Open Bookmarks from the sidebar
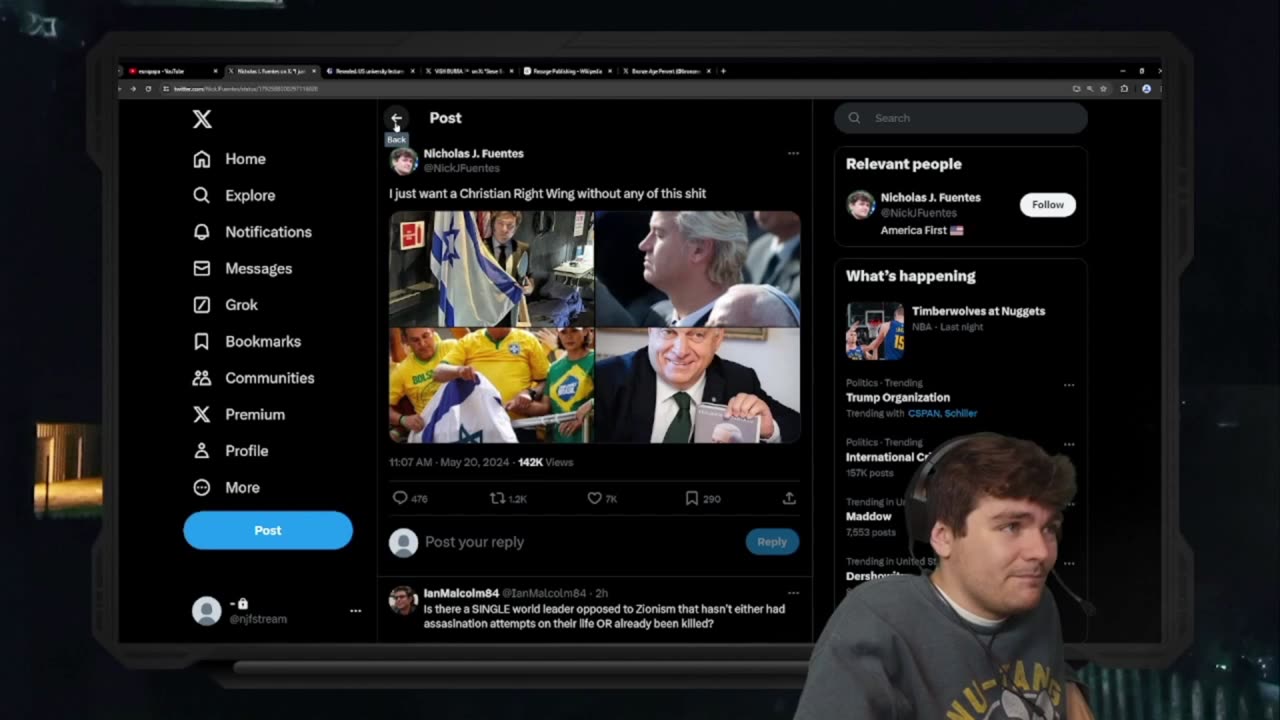1280x720 pixels. pyautogui.click(x=247, y=341)
